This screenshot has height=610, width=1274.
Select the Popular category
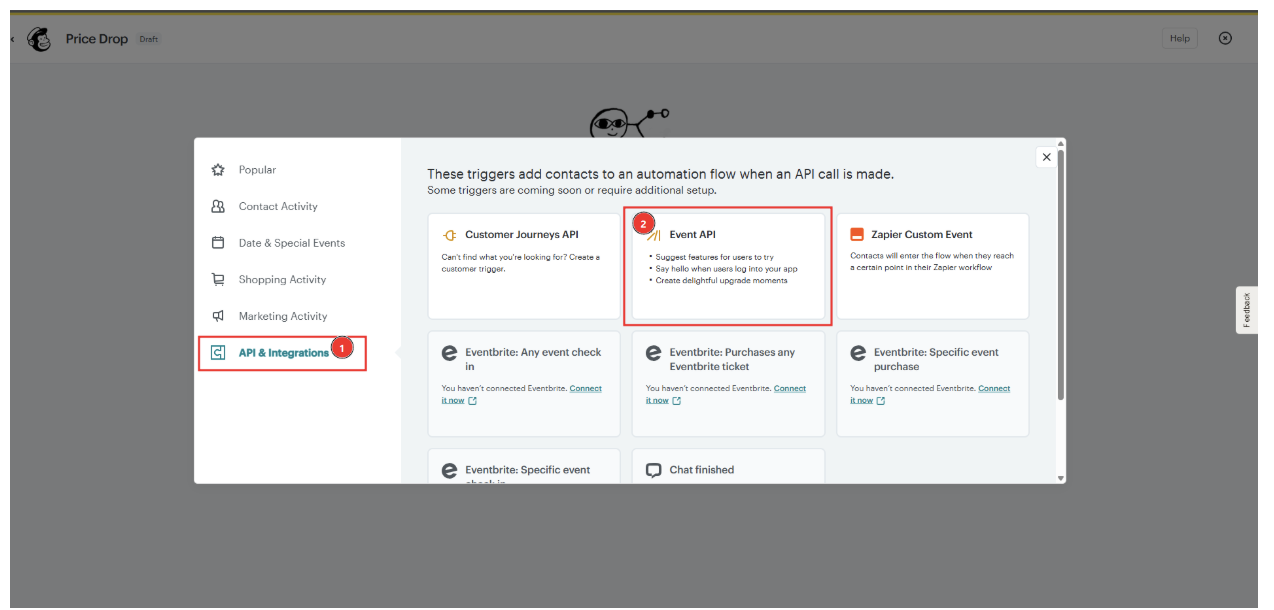click(x=257, y=170)
